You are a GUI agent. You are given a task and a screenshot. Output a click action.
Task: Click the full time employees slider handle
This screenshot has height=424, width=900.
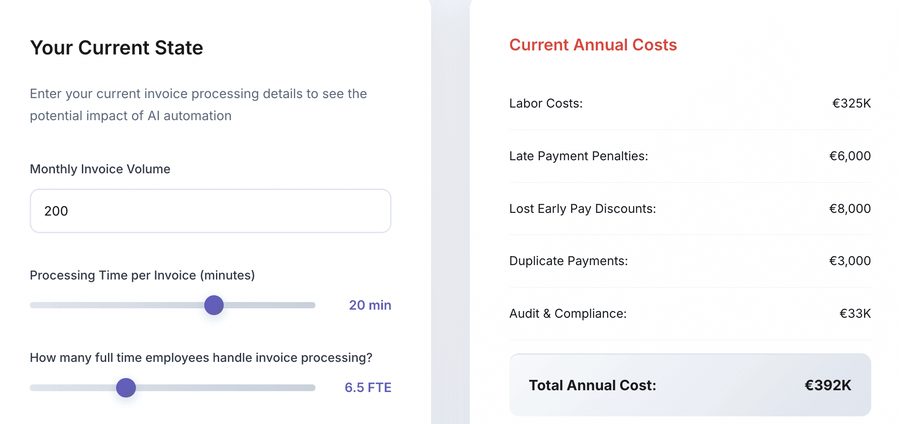126,388
